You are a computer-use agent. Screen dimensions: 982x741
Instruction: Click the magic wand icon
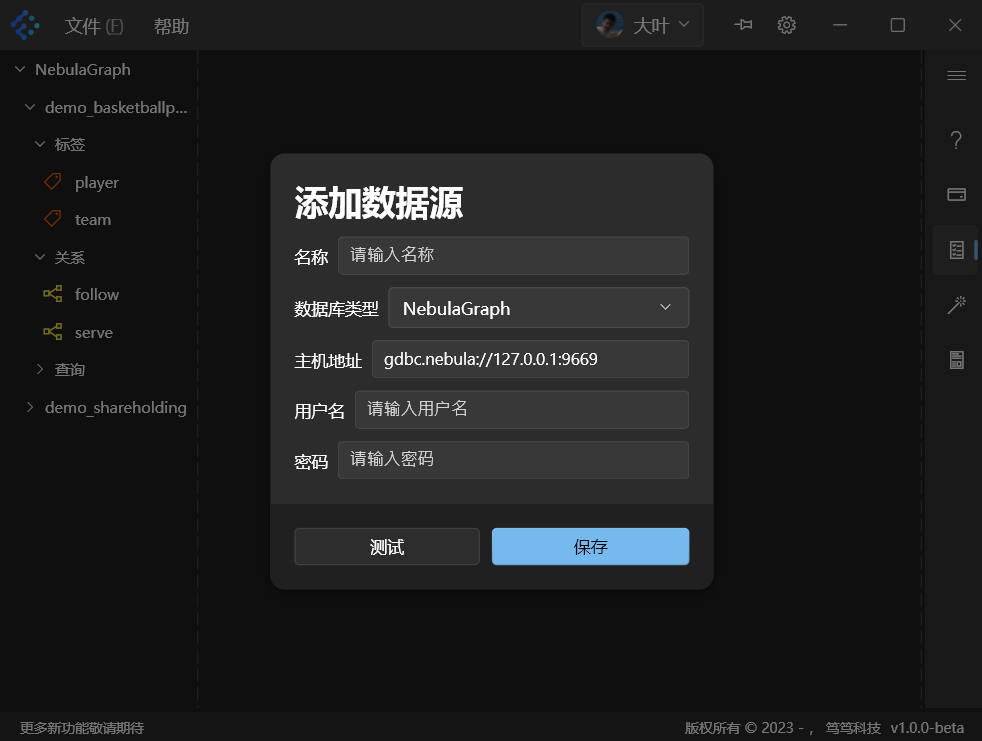[956, 305]
